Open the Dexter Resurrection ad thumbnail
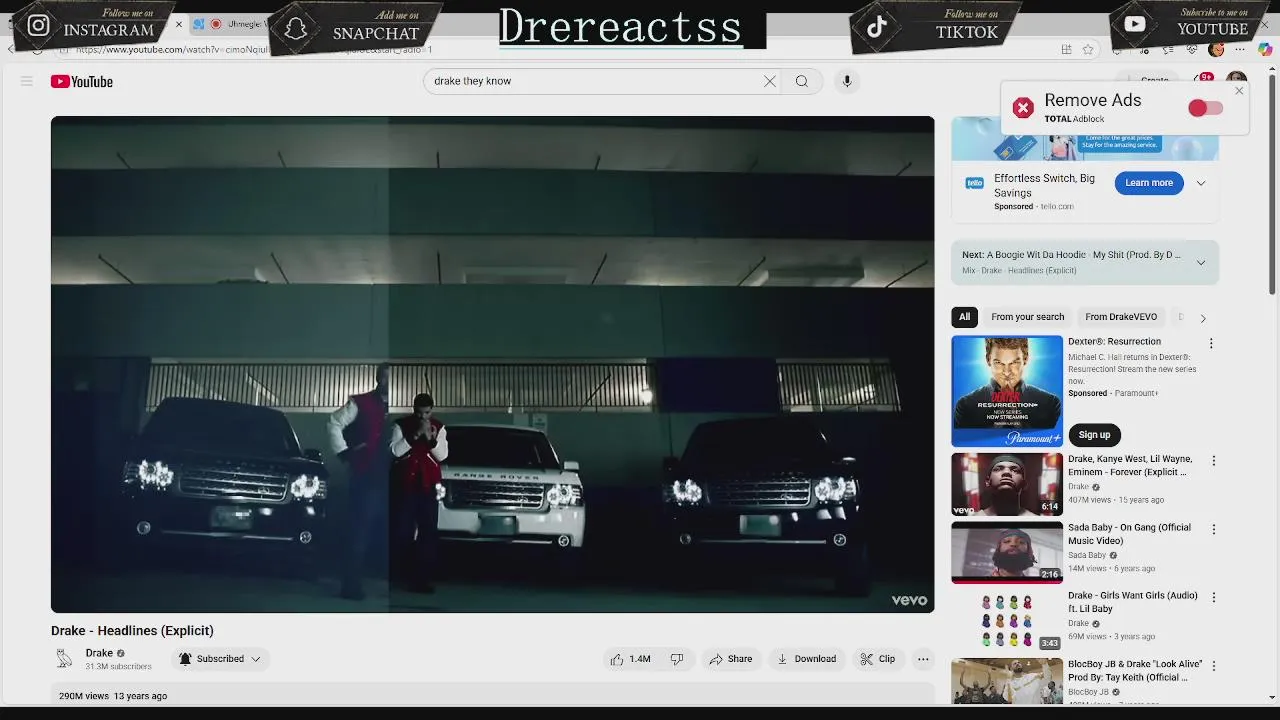 pyautogui.click(x=1007, y=391)
